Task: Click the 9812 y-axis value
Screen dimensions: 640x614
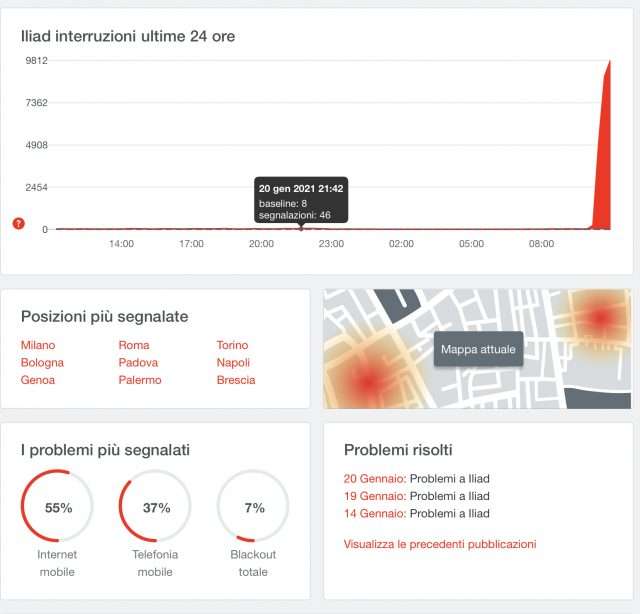Action: pos(36,60)
